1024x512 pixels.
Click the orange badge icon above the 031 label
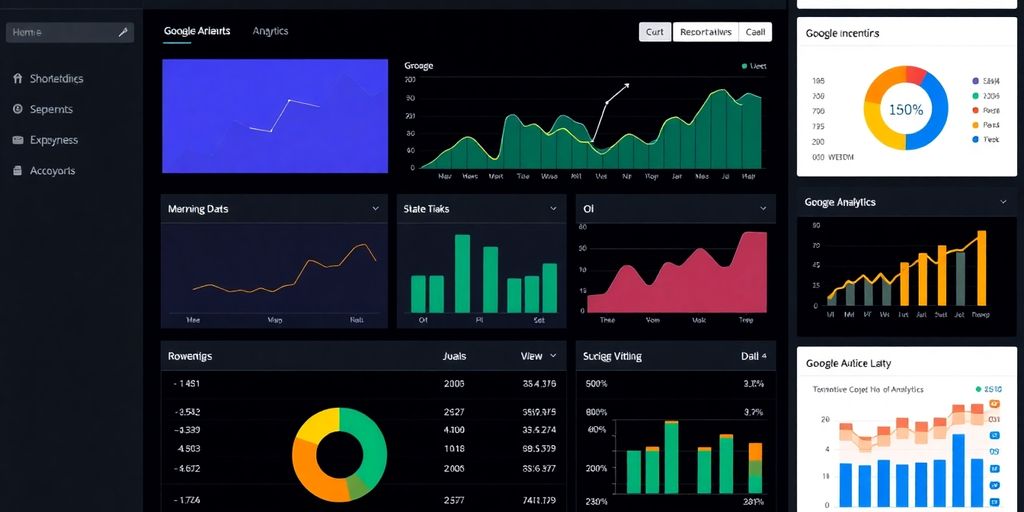coord(995,404)
